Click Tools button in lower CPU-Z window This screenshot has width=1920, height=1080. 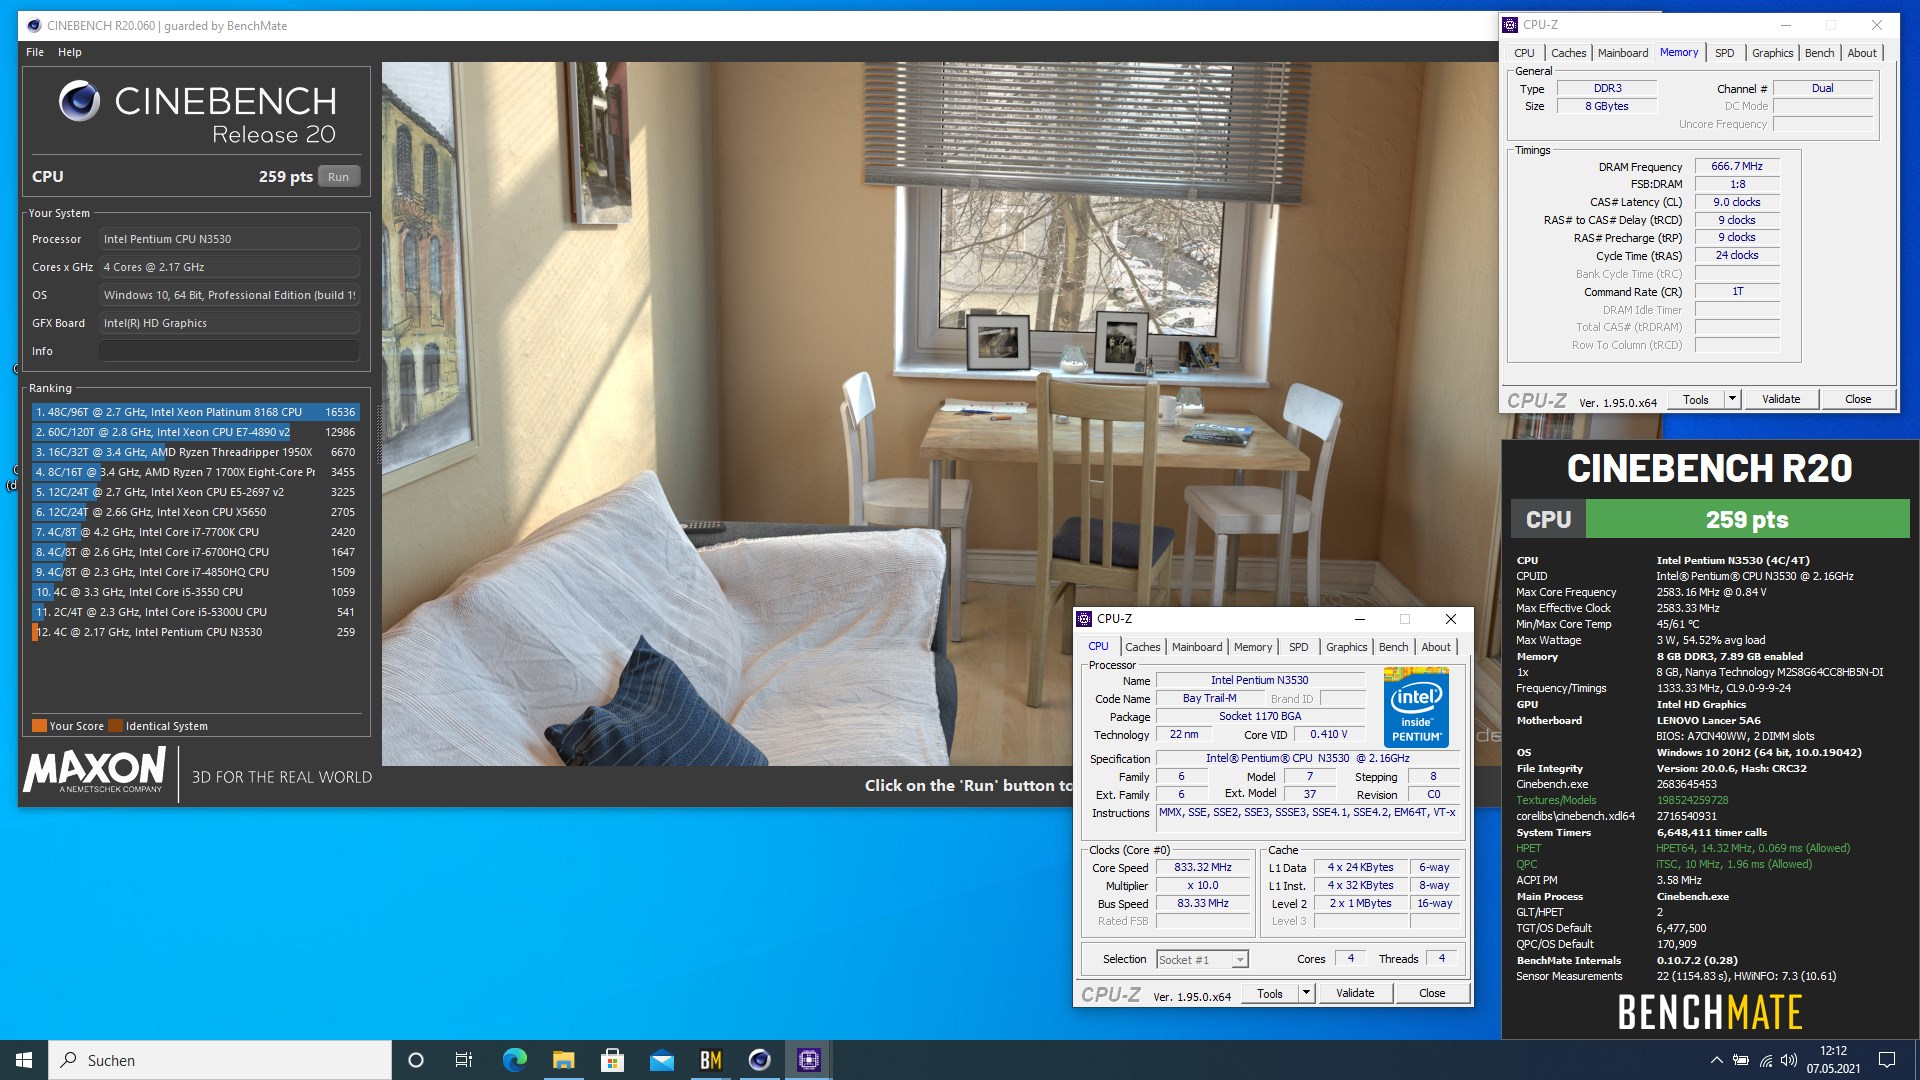pos(1270,993)
